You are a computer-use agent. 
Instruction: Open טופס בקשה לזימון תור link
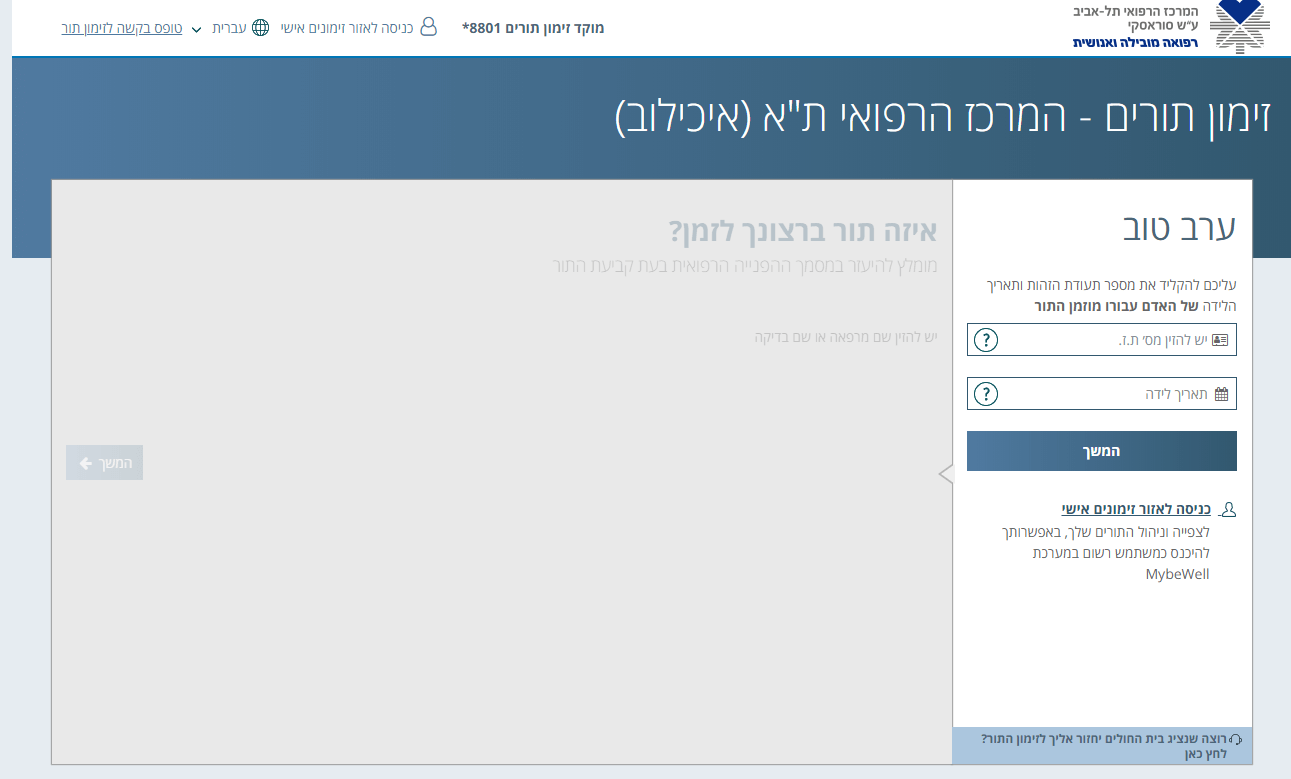[122, 27]
